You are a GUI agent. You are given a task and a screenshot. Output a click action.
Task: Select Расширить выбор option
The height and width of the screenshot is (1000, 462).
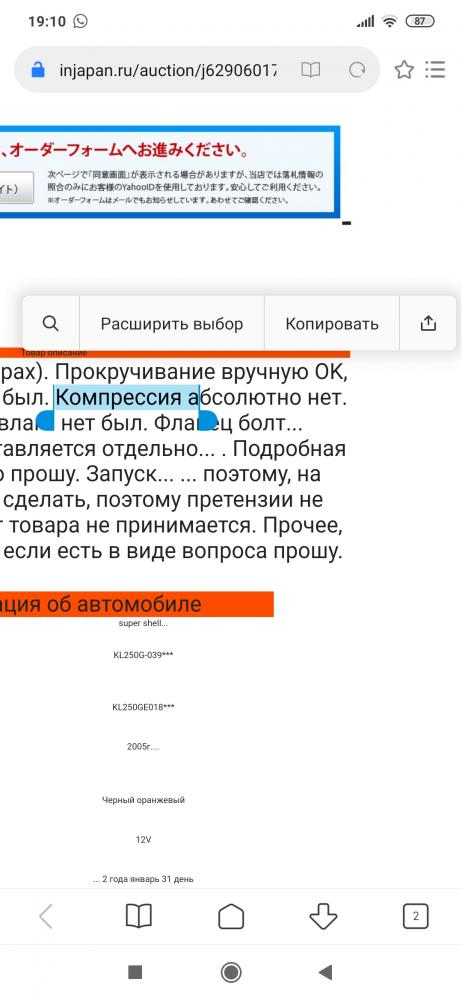(172, 324)
